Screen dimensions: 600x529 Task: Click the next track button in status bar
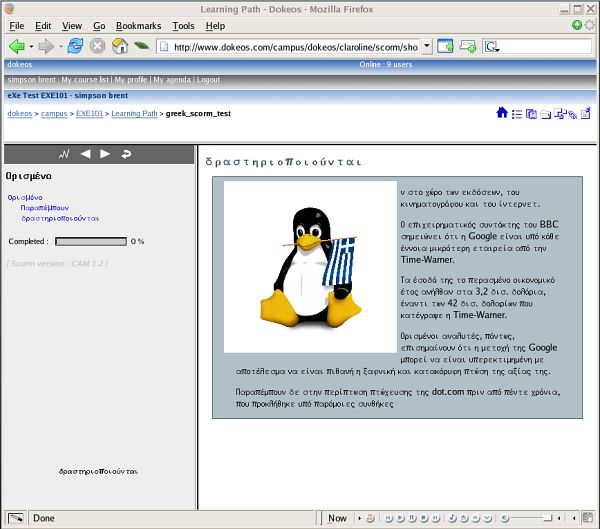coord(436,518)
